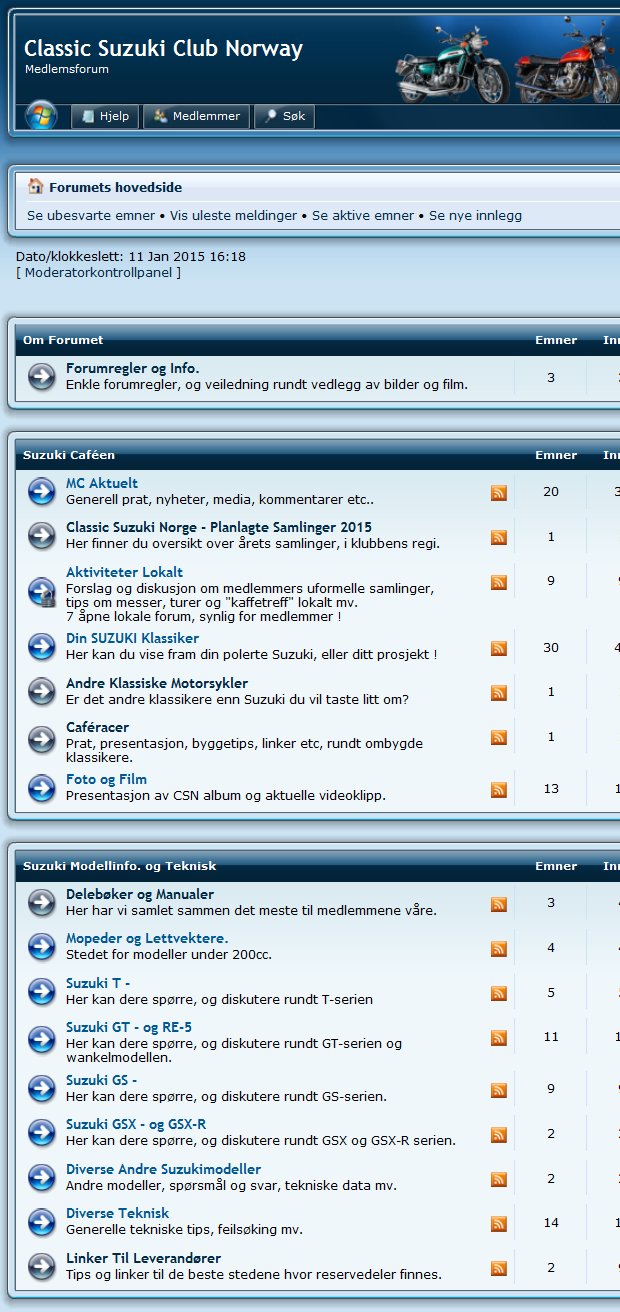Open Andre Klassiske Motorsykler forum
The image size is (620, 1312).
click(x=157, y=683)
